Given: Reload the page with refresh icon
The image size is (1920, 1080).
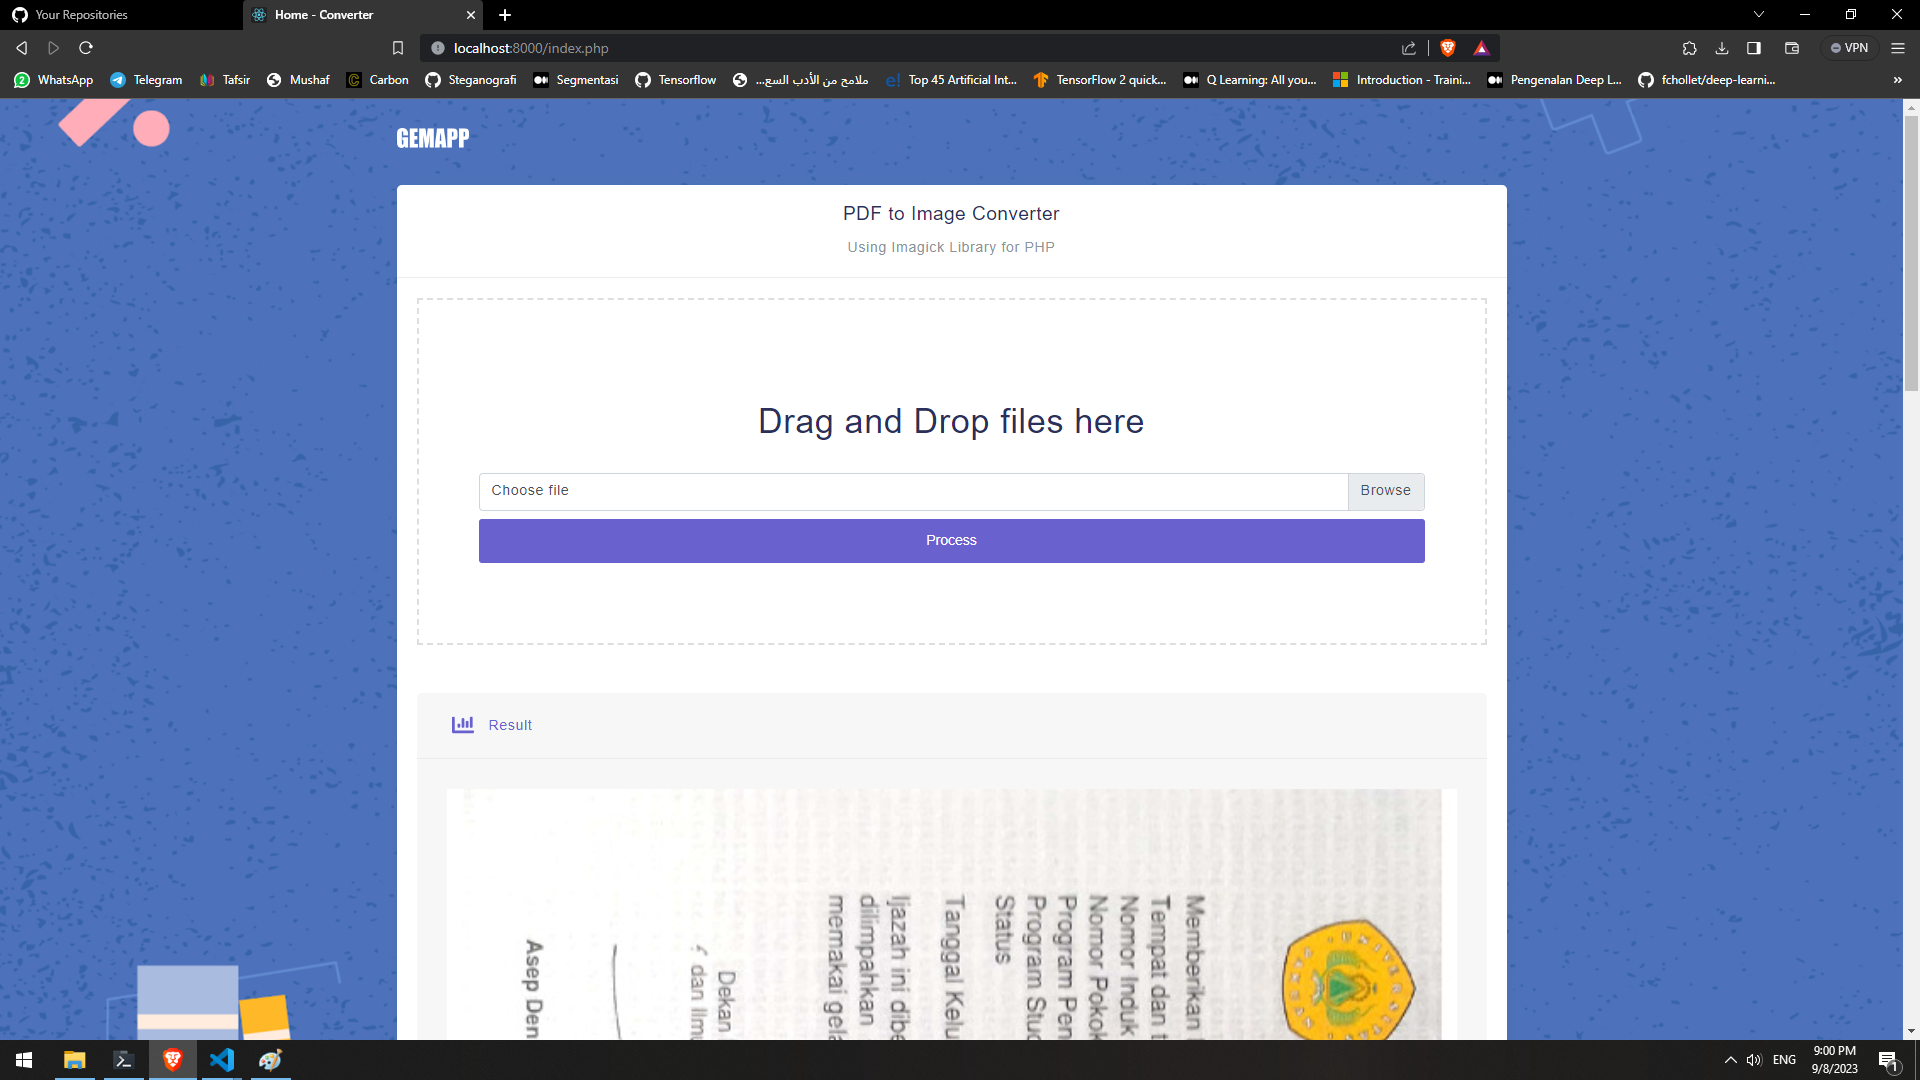Looking at the screenshot, I should [x=86, y=48].
